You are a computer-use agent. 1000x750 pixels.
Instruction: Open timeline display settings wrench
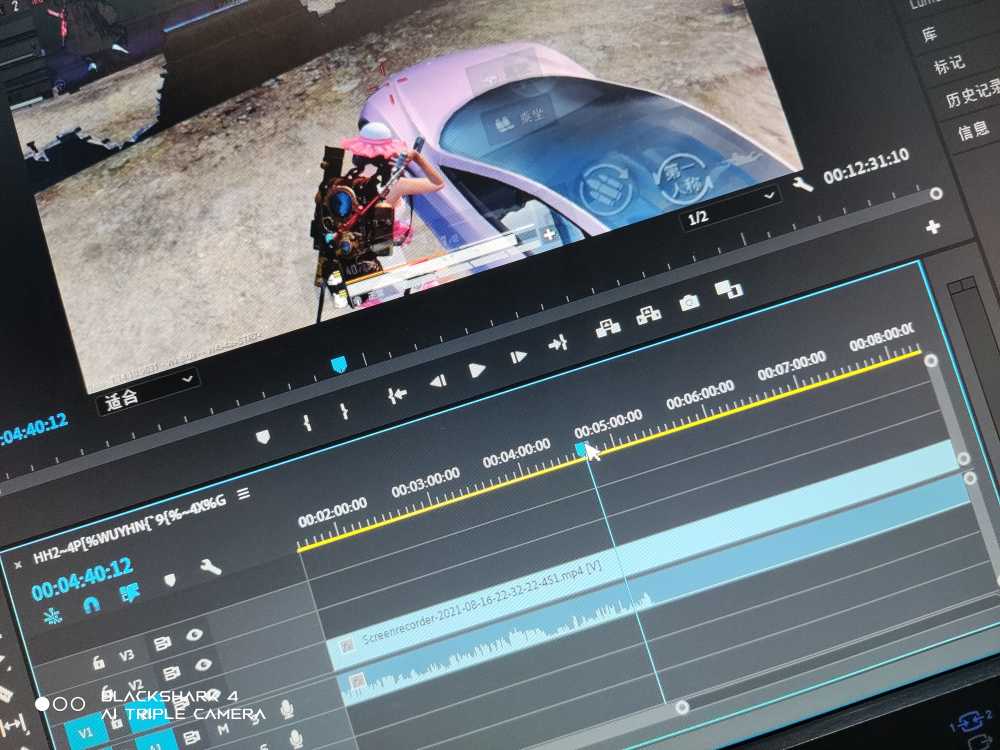[211, 567]
